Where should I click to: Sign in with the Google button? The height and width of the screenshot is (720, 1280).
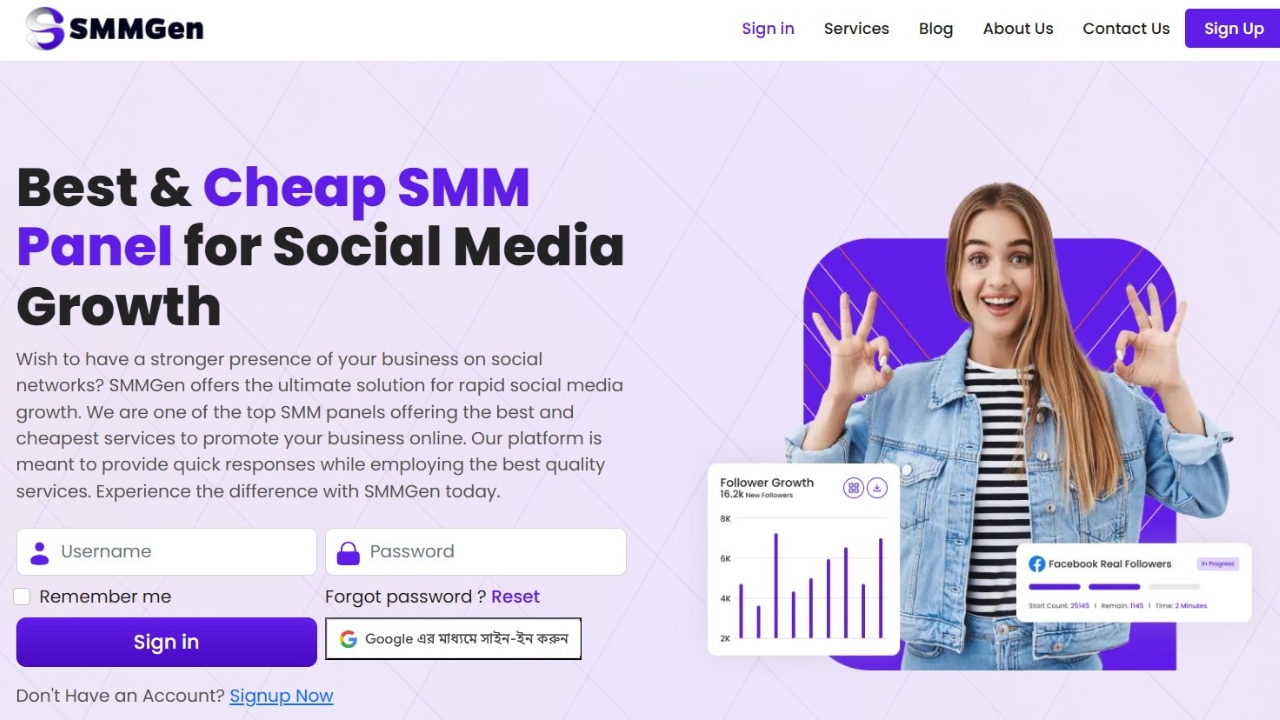pos(453,639)
